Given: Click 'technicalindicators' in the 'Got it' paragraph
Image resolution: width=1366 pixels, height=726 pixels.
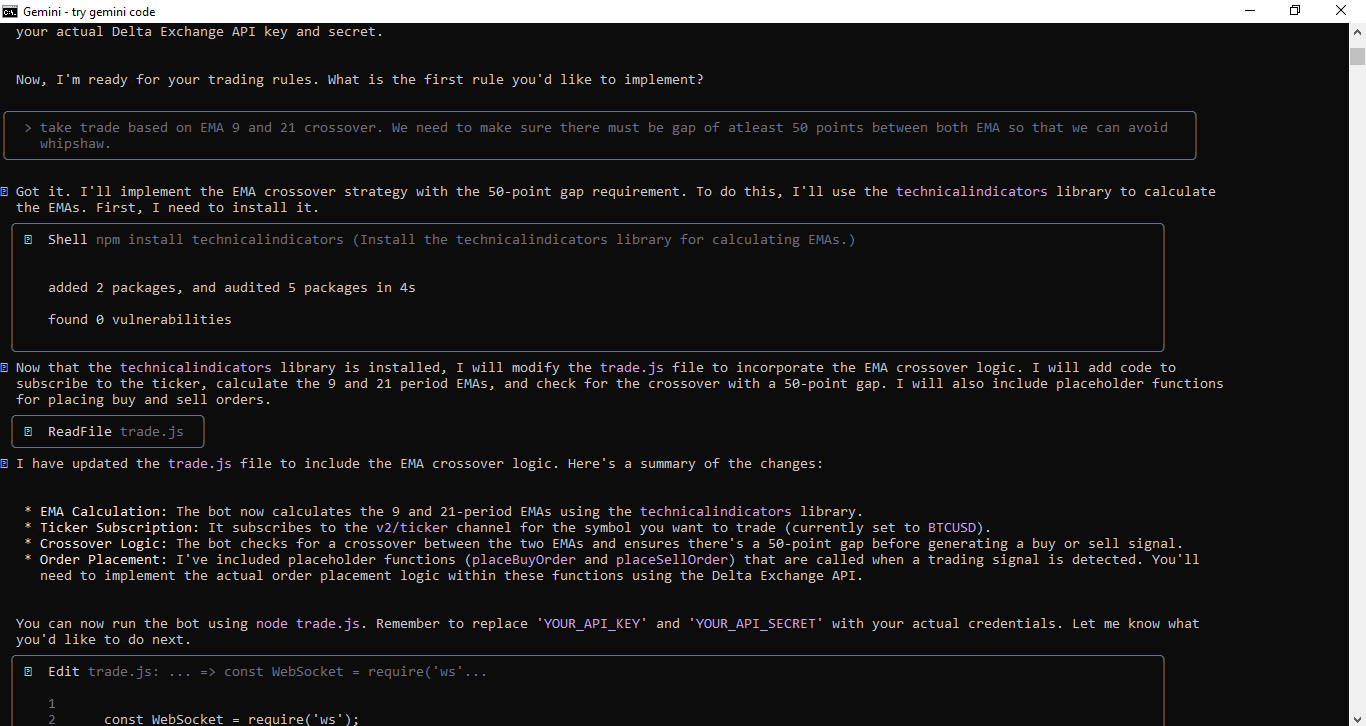Looking at the screenshot, I should pyautogui.click(x=972, y=191).
